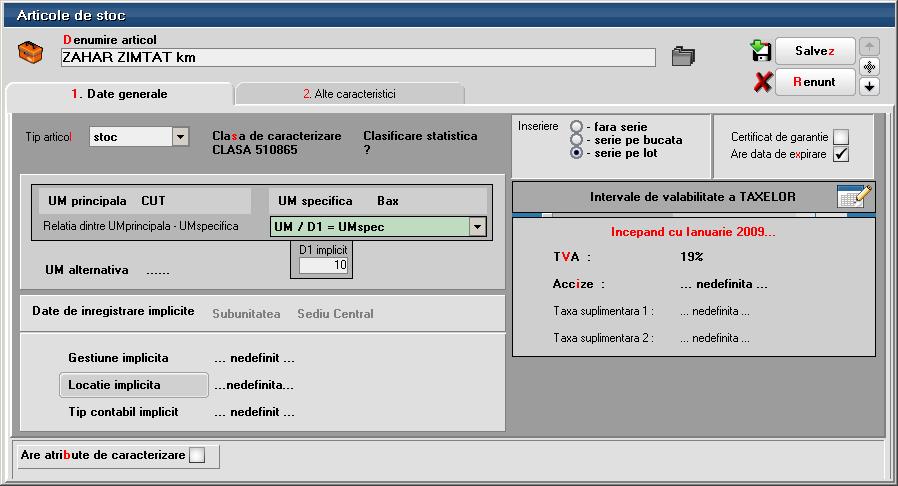Viewport: 898px width, 486px height.
Task: Click the UM alternativa dotted value
Action: (157, 271)
